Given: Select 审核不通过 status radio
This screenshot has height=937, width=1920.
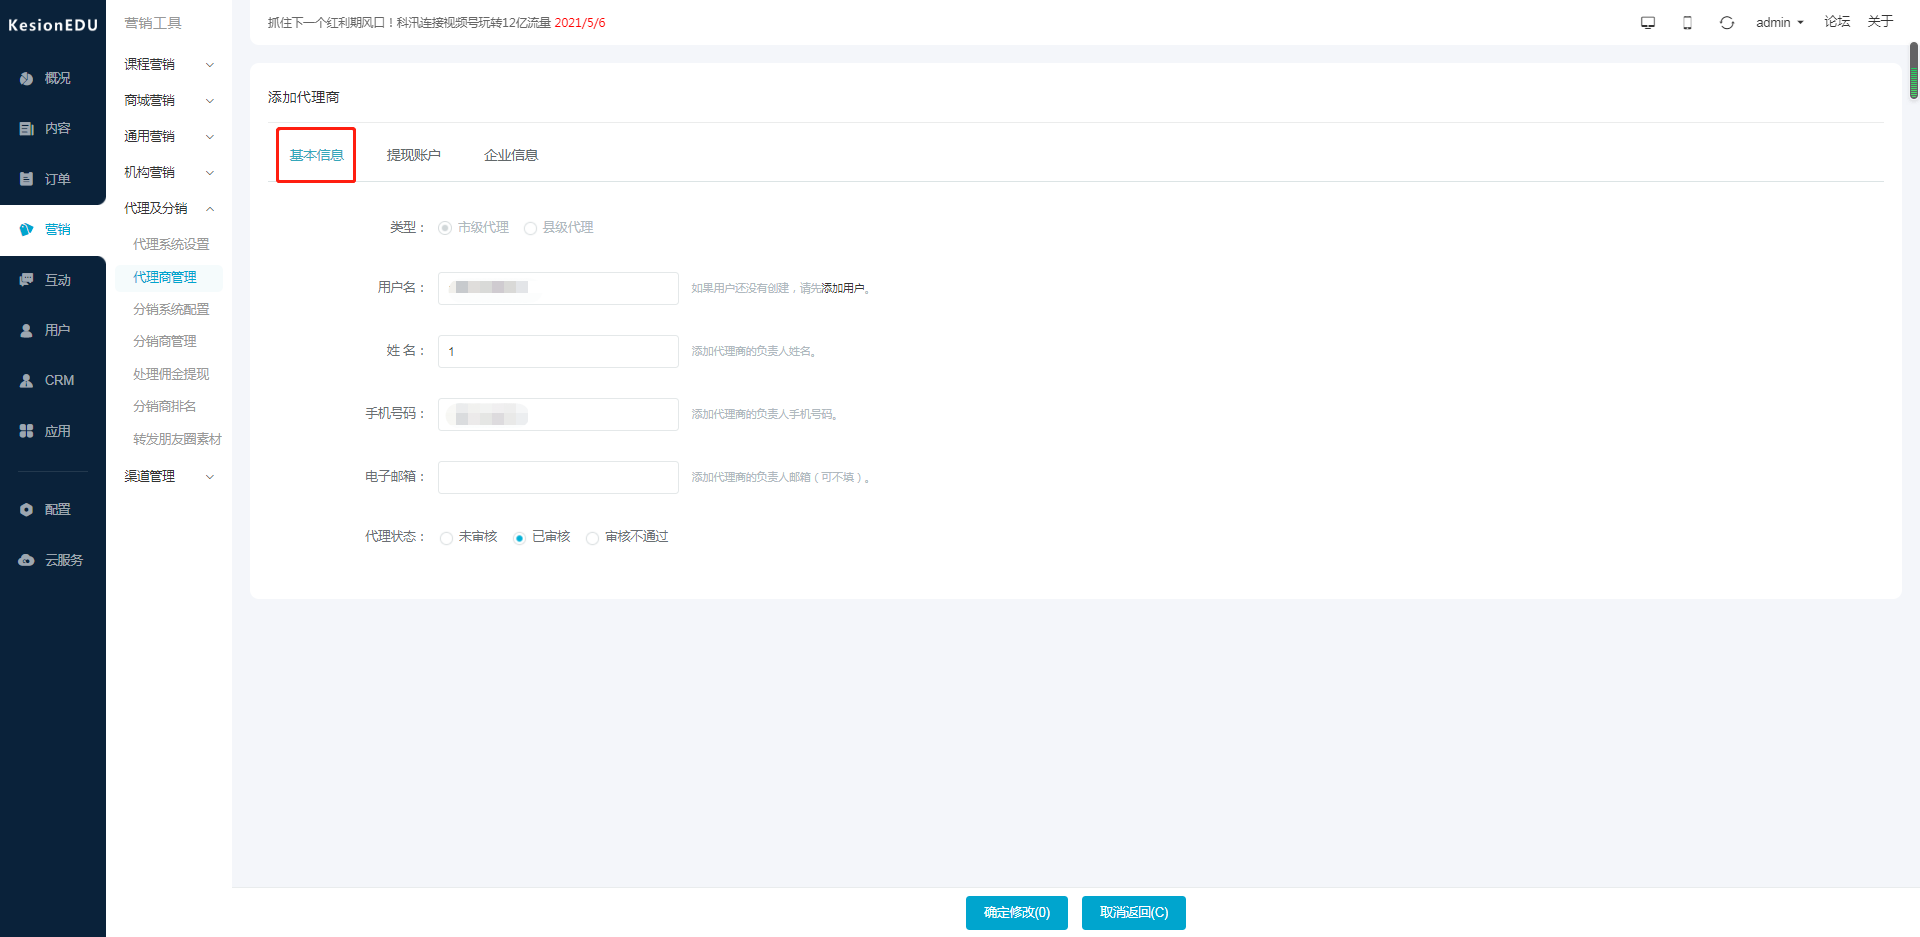Looking at the screenshot, I should tap(592, 538).
